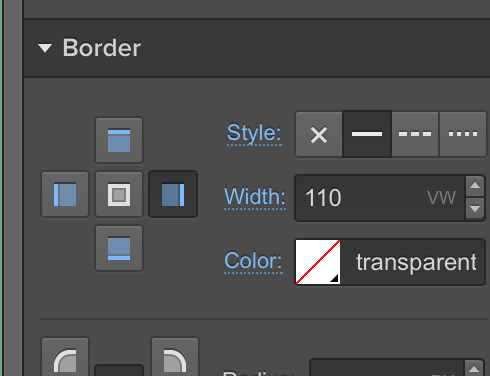Image resolution: width=490 pixels, height=376 pixels.
Task: Decrease border width with down arrow
Action: [475, 209]
